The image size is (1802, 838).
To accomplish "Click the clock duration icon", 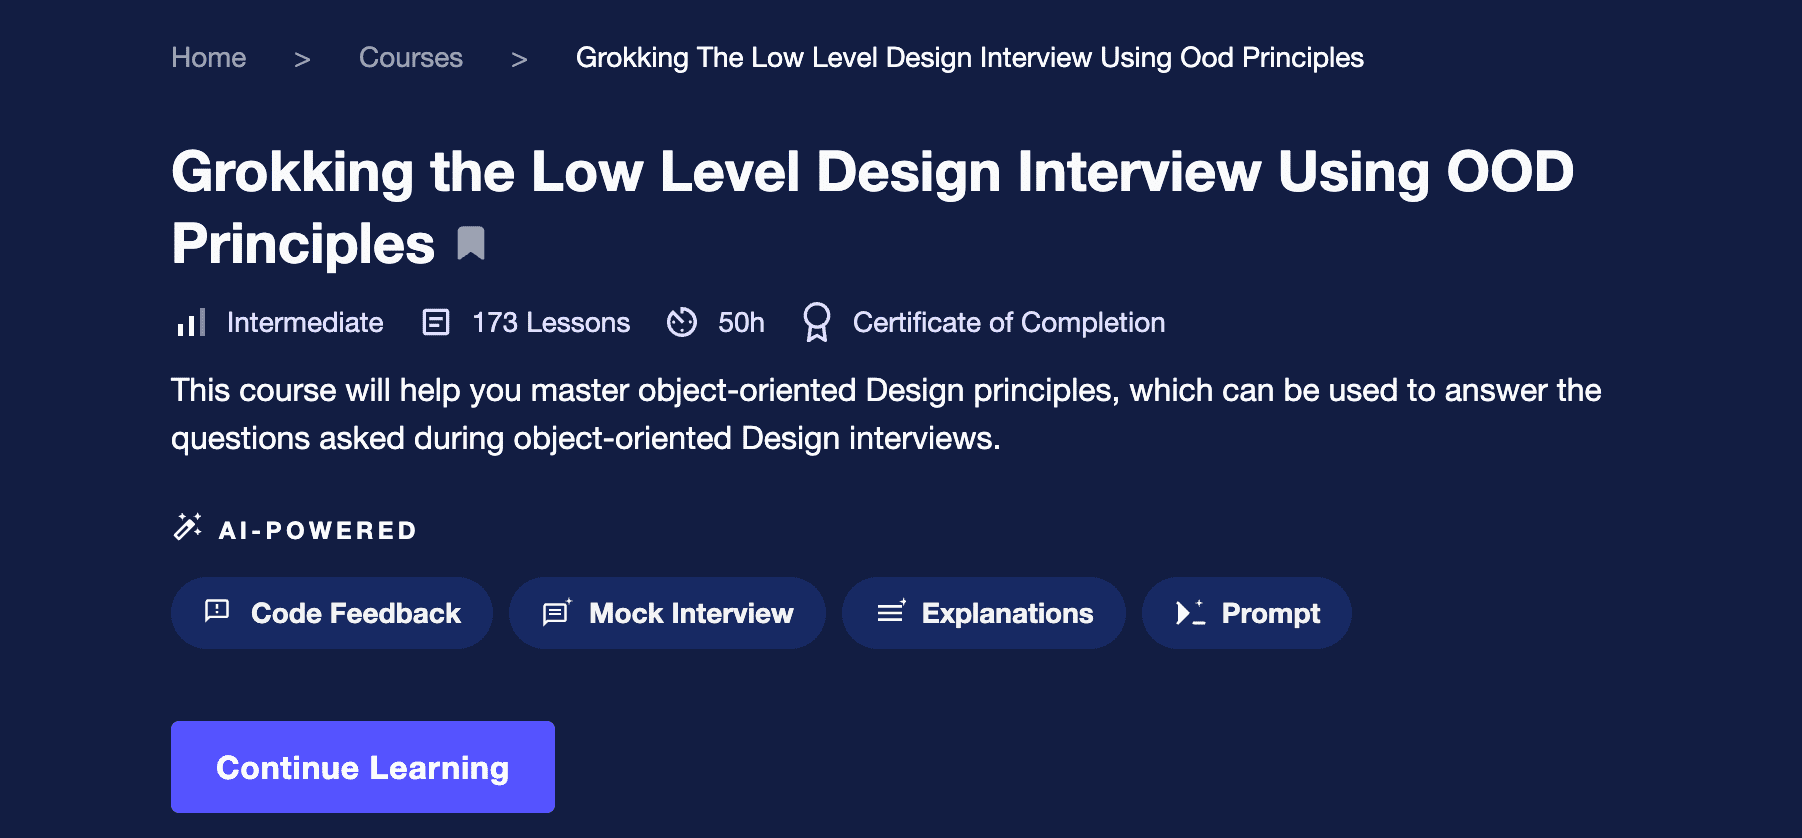I will tap(682, 322).
